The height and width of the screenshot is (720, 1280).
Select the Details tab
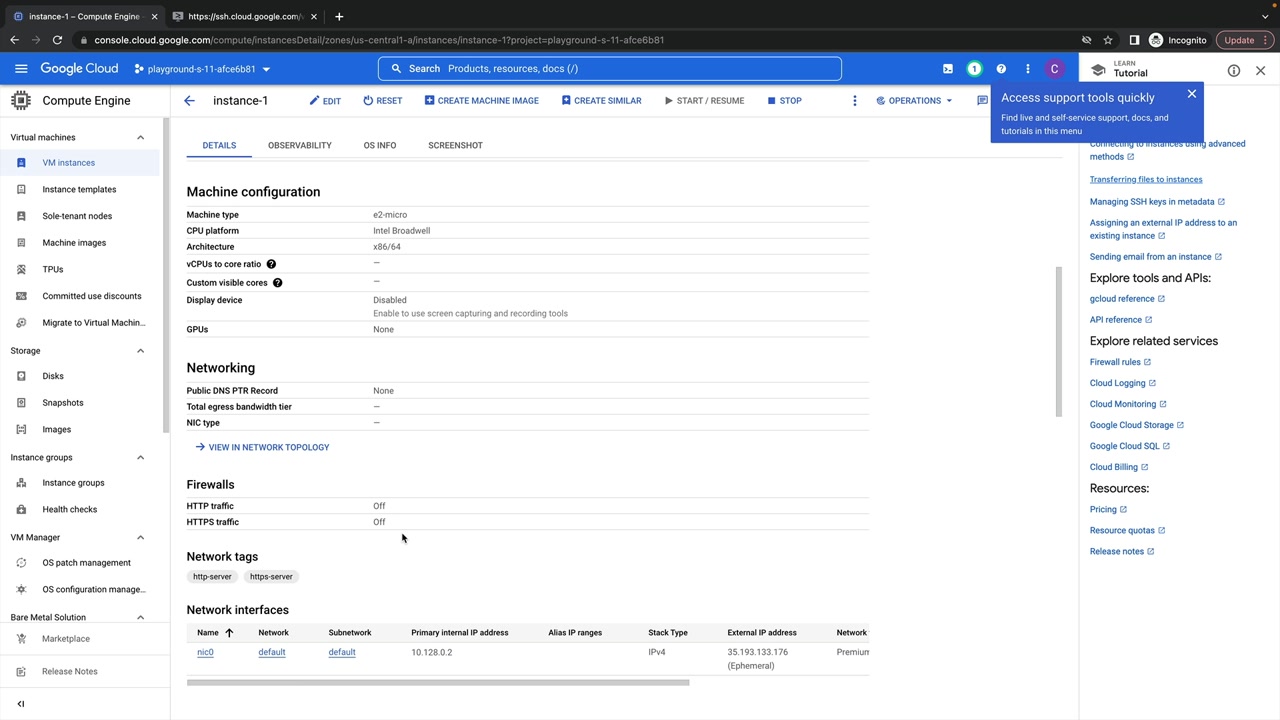pos(219,146)
